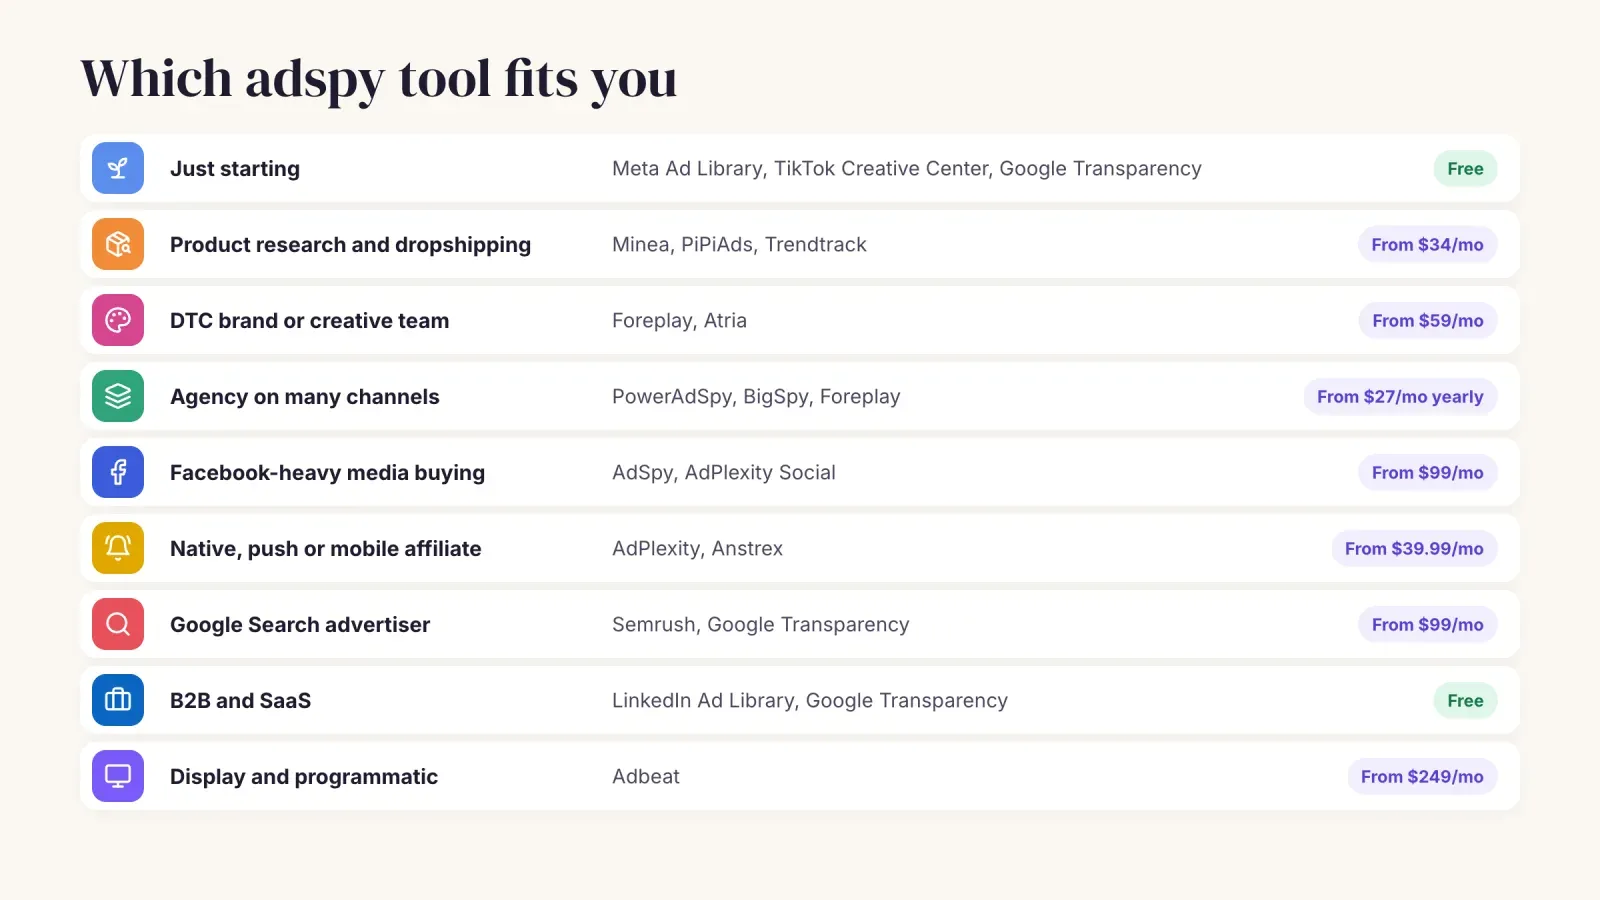Image resolution: width=1600 pixels, height=900 pixels.
Task: Click 'Minea, PiPiAds, Trendtrack' tools text
Action: [x=739, y=245]
